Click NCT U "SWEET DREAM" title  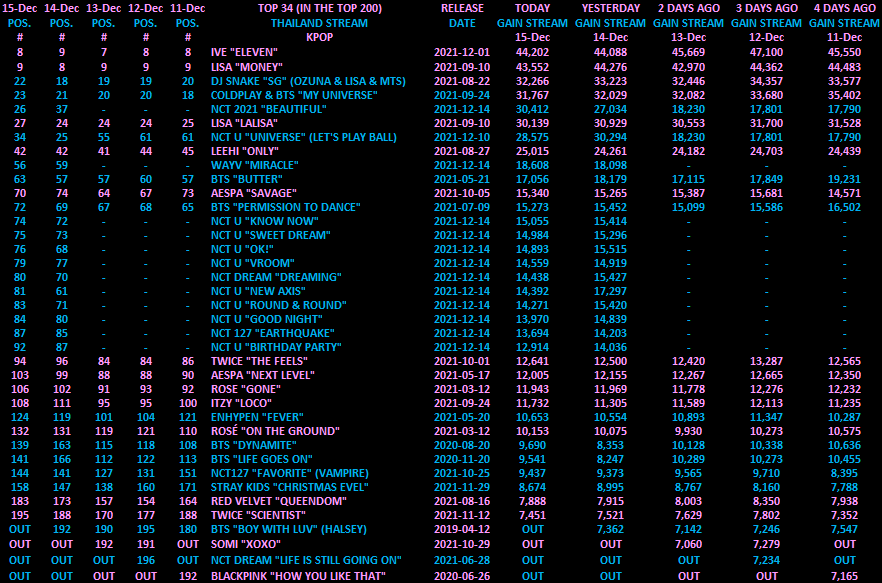tap(271, 235)
